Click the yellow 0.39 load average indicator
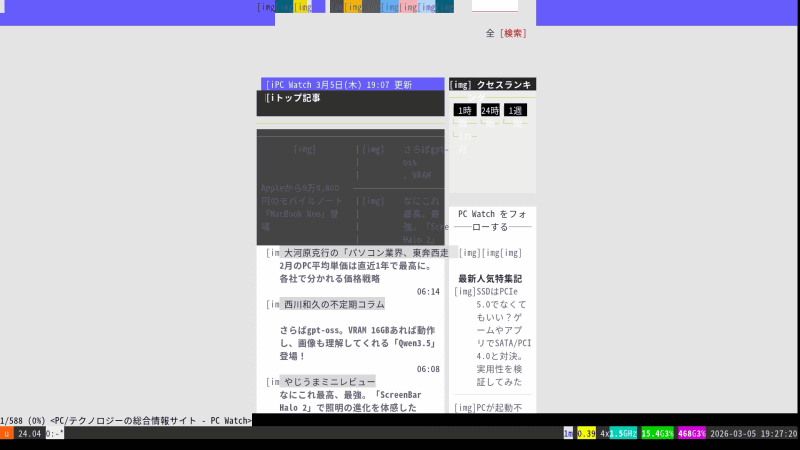 pos(586,434)
